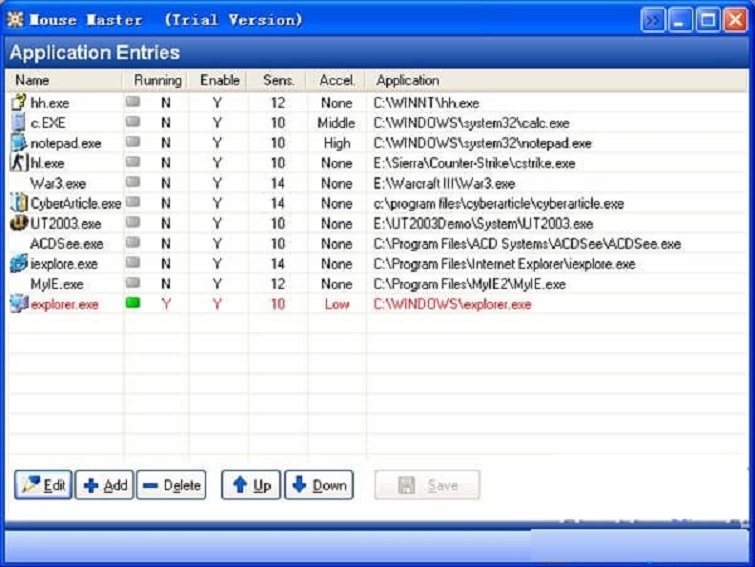Click gray running indicator for War3.exe

(x=132, y=183)
